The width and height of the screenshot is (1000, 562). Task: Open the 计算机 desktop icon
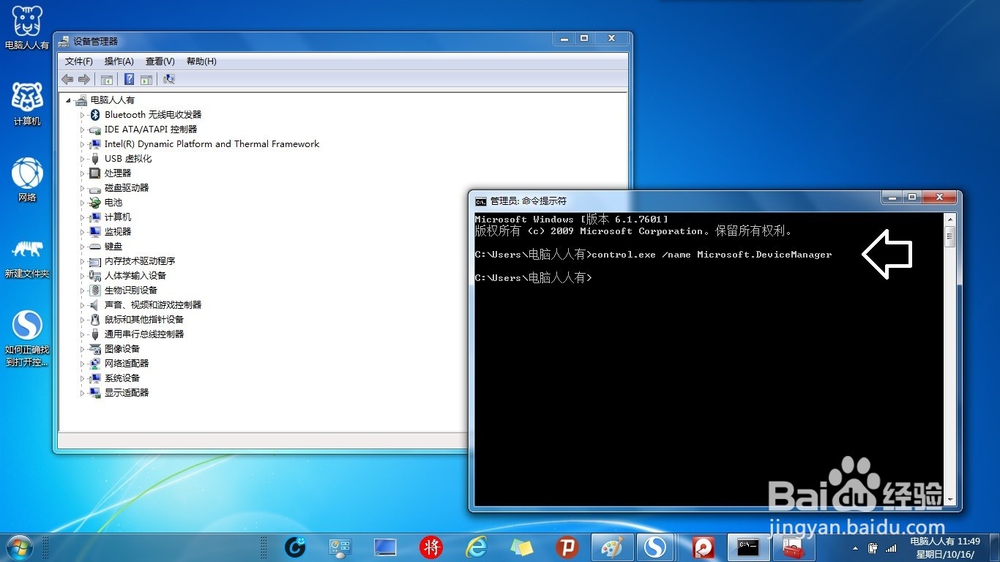[27, 103]
